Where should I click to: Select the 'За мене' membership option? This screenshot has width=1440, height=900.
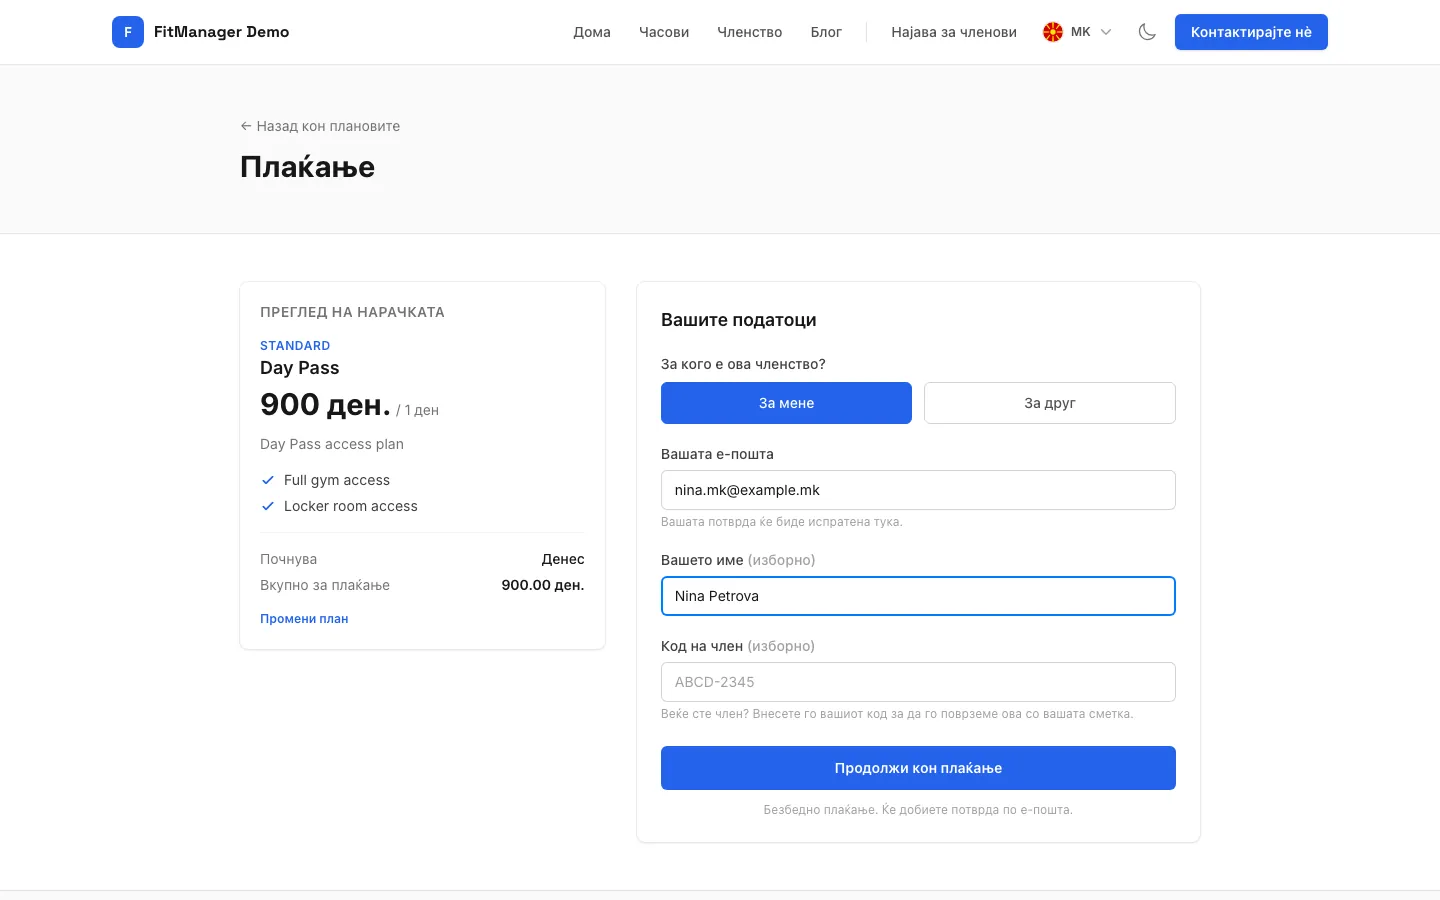tap(786, 403)
